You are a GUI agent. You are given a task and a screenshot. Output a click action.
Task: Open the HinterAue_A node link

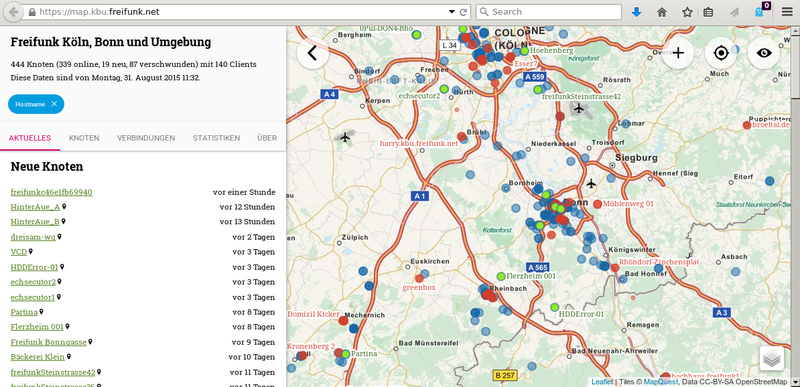point(35,207)
